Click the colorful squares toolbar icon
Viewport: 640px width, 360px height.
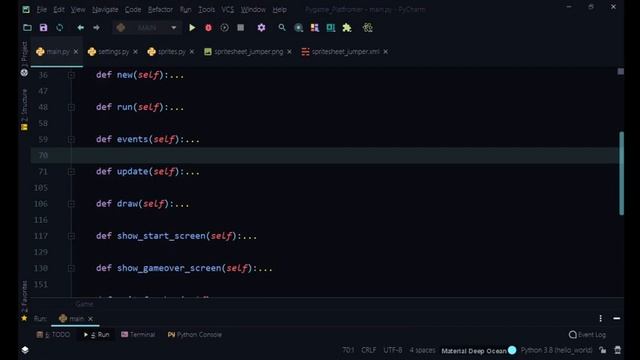(x=315, y=28)
